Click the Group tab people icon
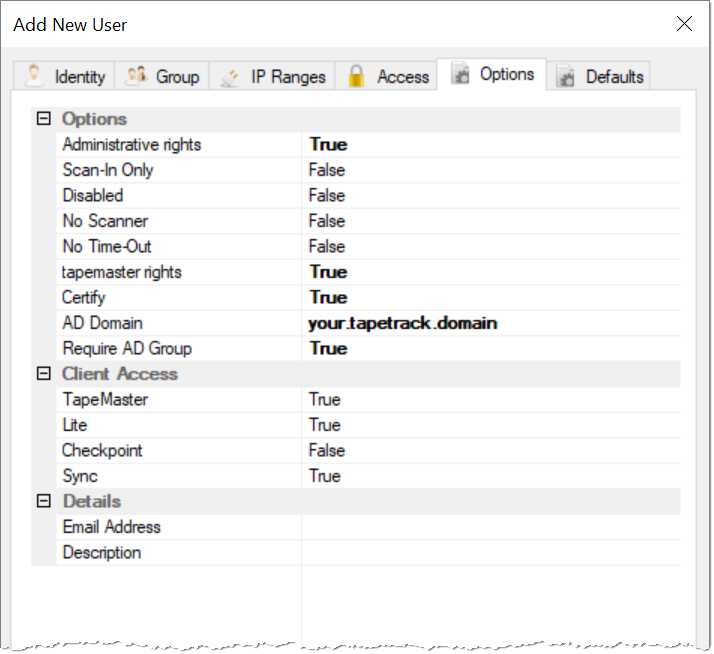 [x=137, y=75]
